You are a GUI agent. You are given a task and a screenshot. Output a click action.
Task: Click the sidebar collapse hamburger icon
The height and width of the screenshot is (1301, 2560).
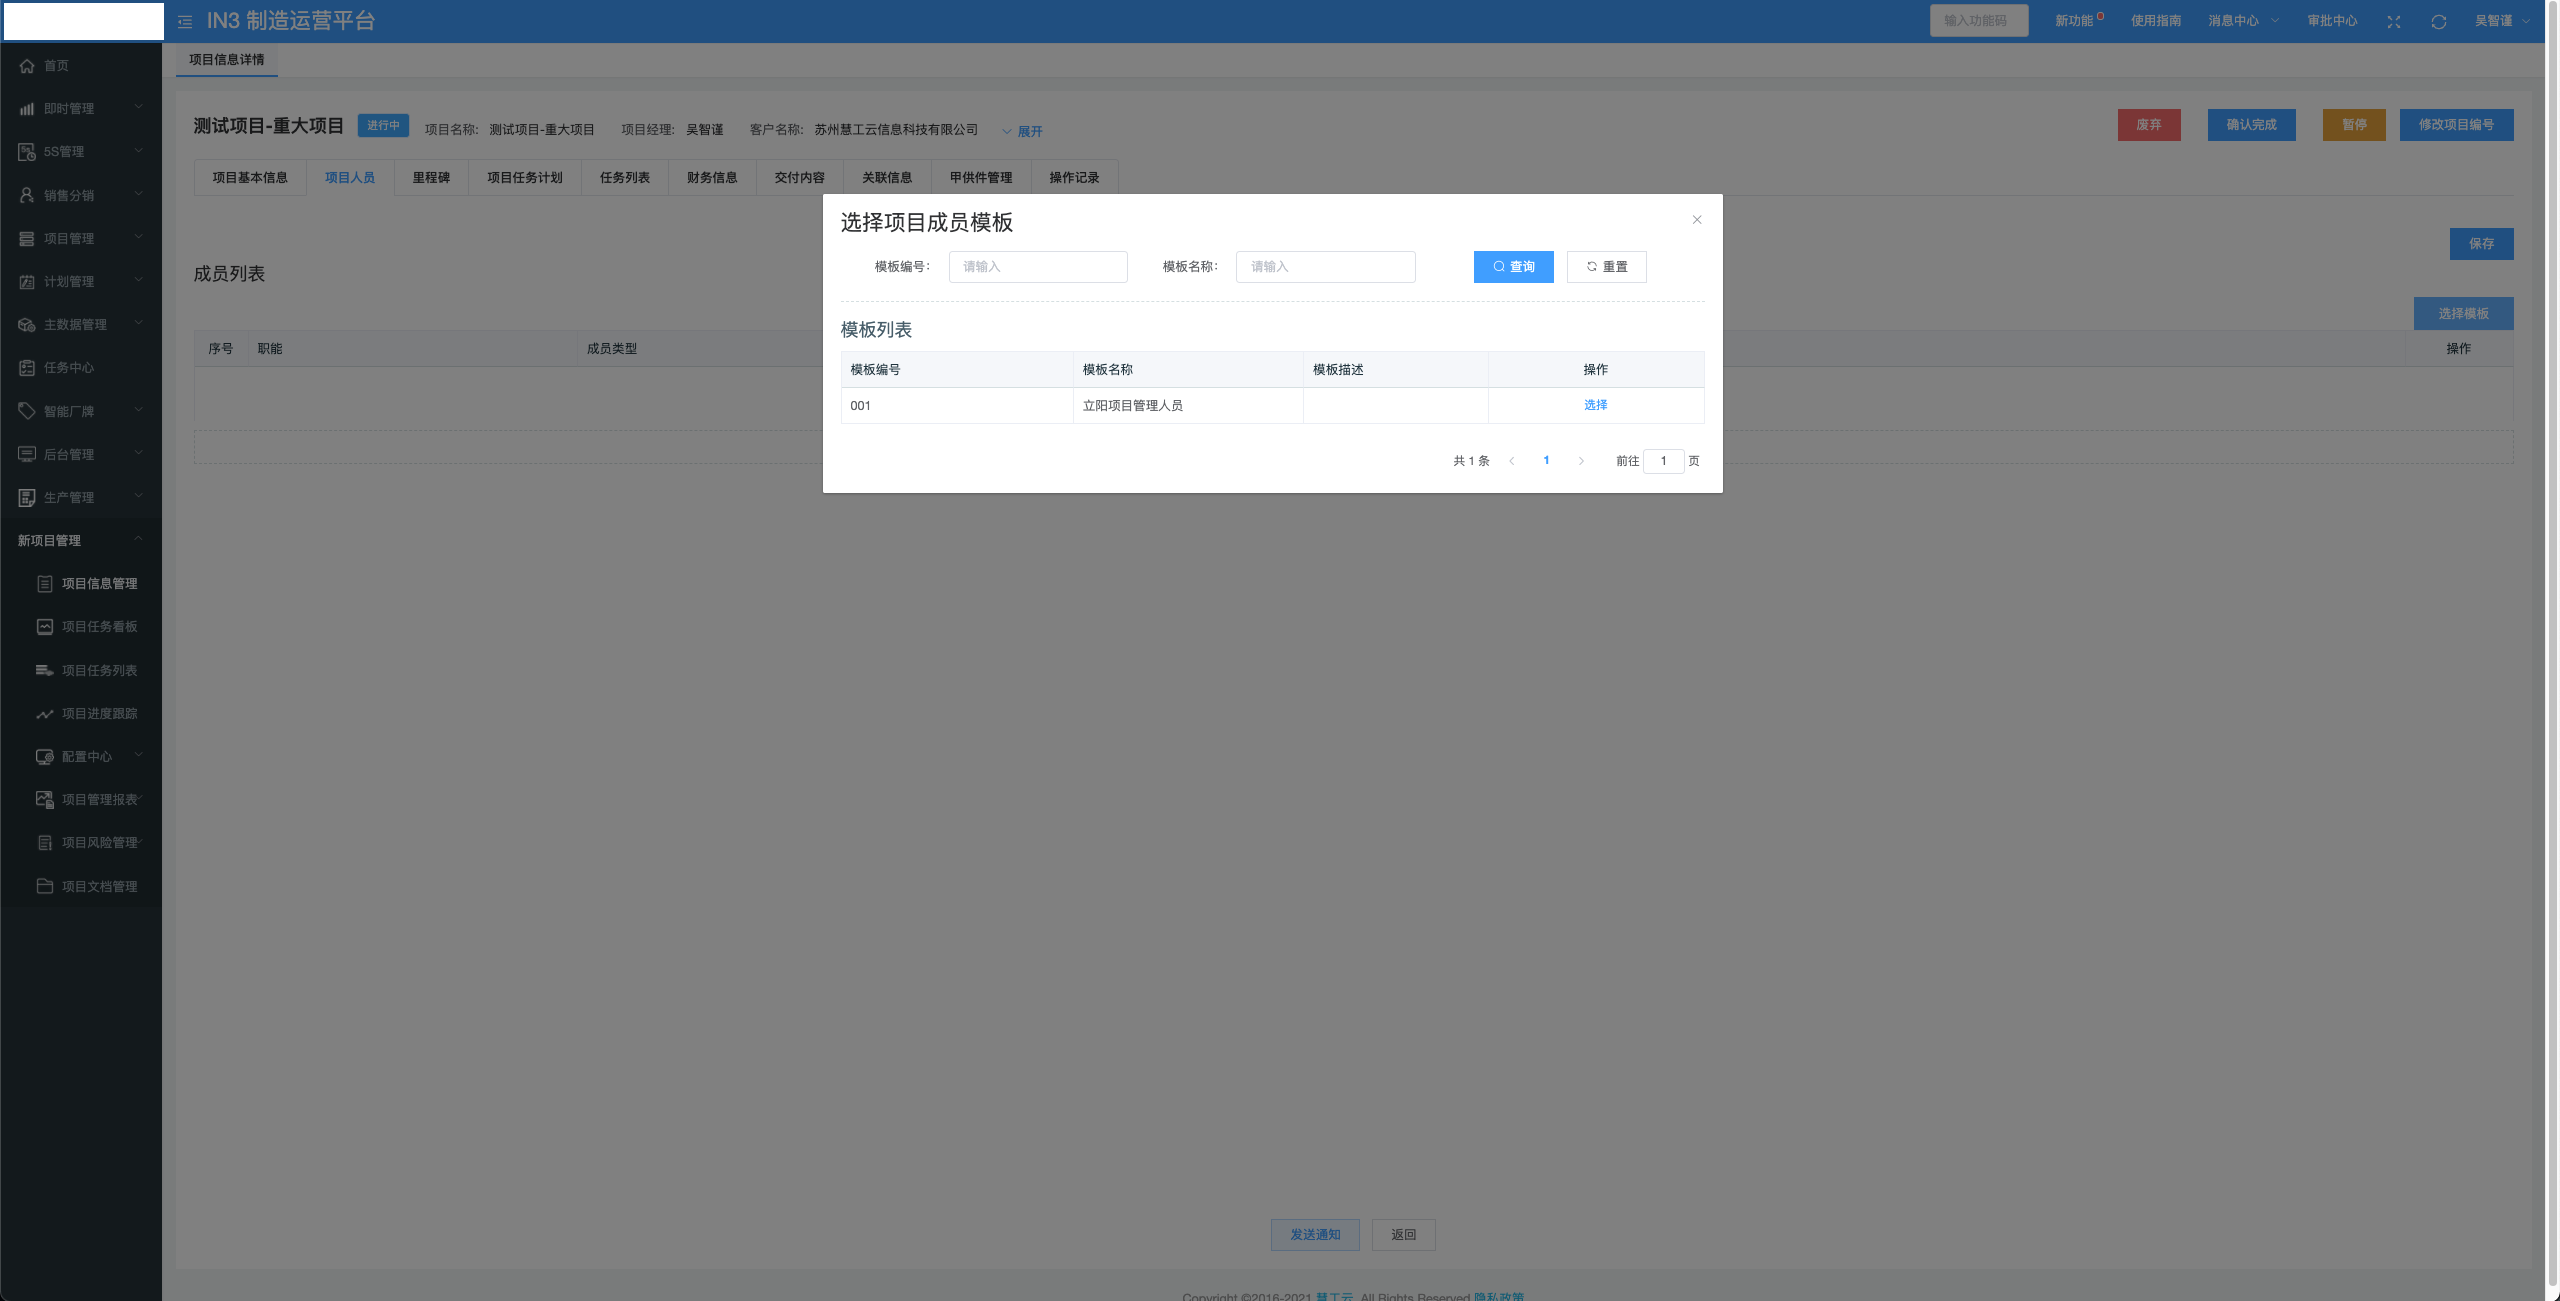(185, 21)
